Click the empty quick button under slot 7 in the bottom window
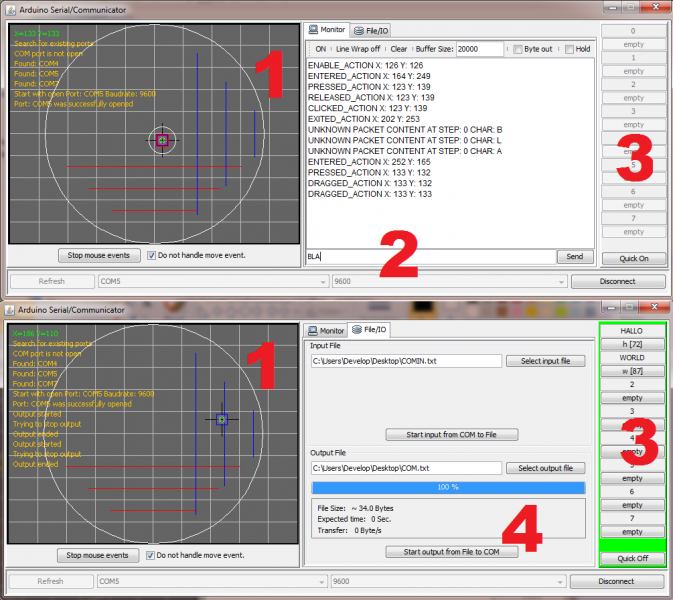Image resolution: width=673 pixels, height=600 pixels. tap(632, 532)
